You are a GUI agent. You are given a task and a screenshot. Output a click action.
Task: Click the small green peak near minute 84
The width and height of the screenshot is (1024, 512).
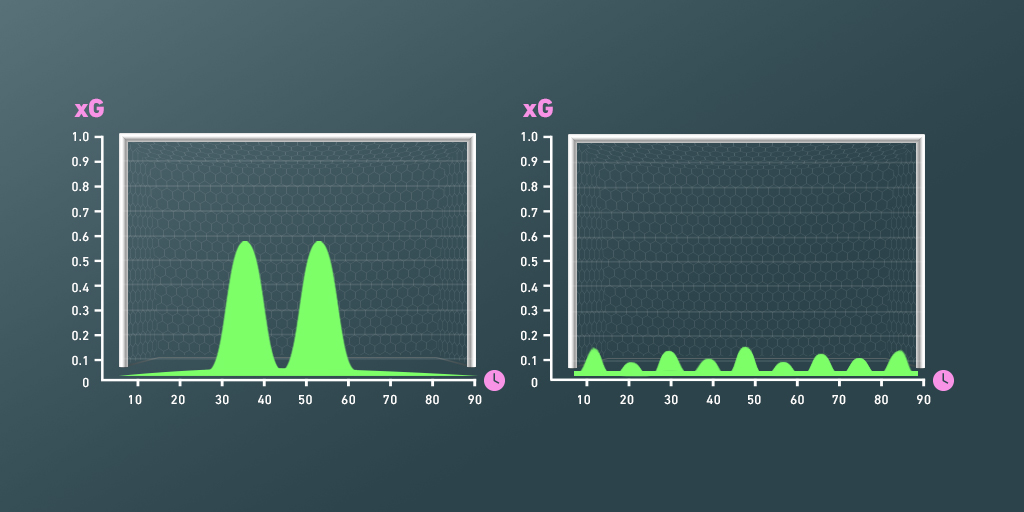pyautogui.click(x=899, y=362)
